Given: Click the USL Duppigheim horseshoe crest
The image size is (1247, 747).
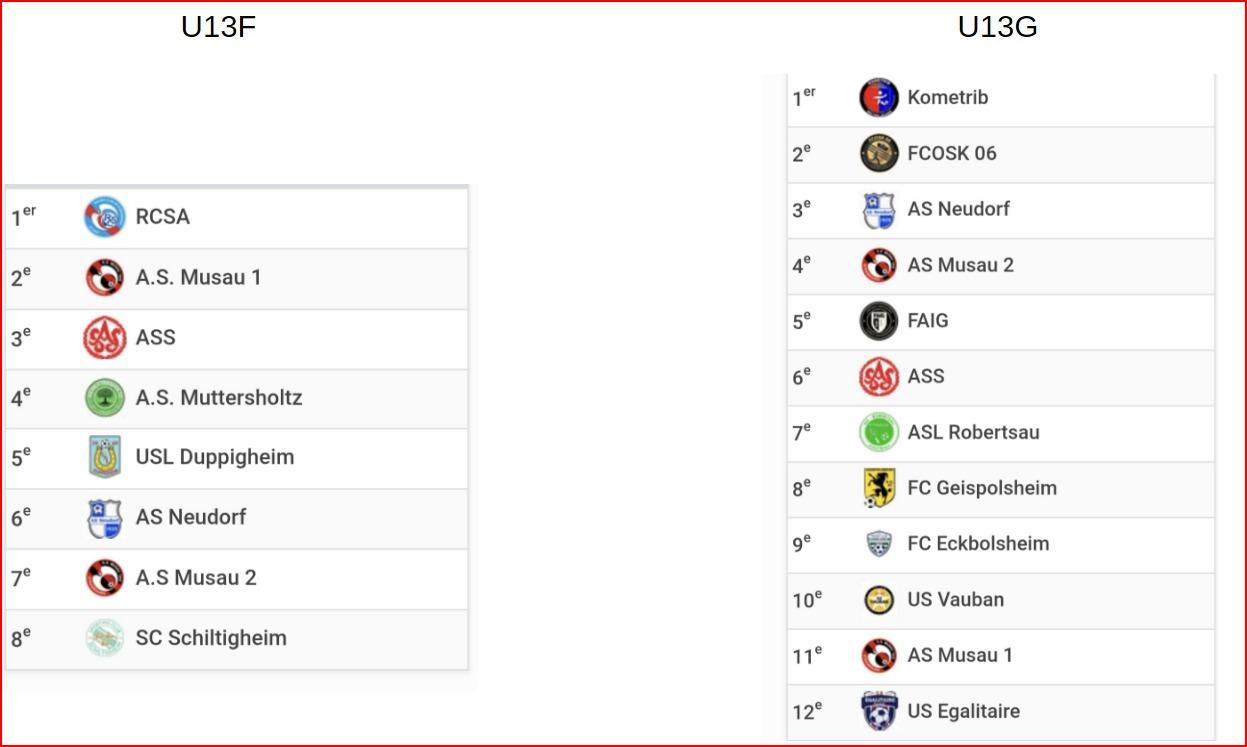Looking at the screenshot, I should pyautogui.click(x=104, y=457).
